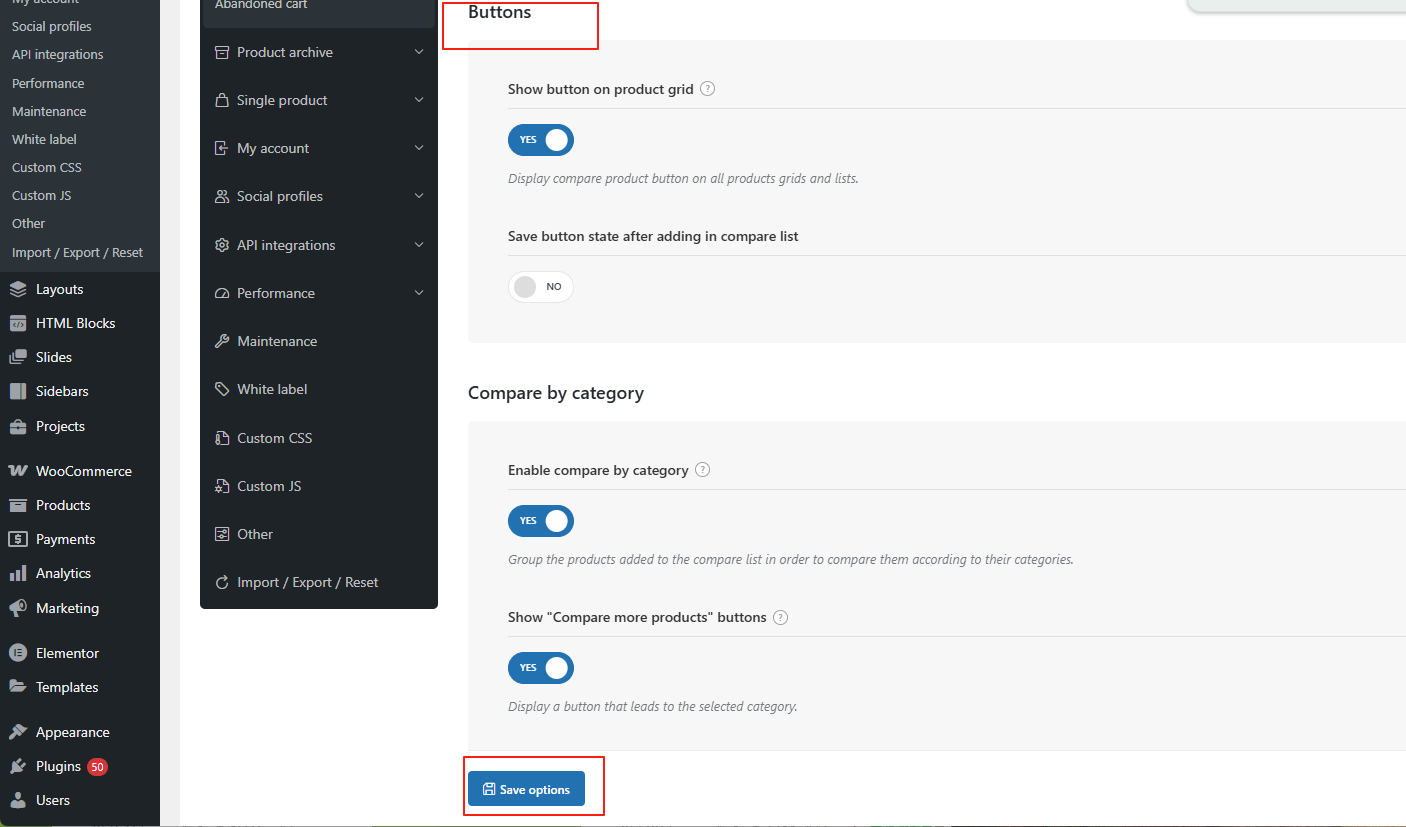Click the Other sliders icon

click(222, 534)
